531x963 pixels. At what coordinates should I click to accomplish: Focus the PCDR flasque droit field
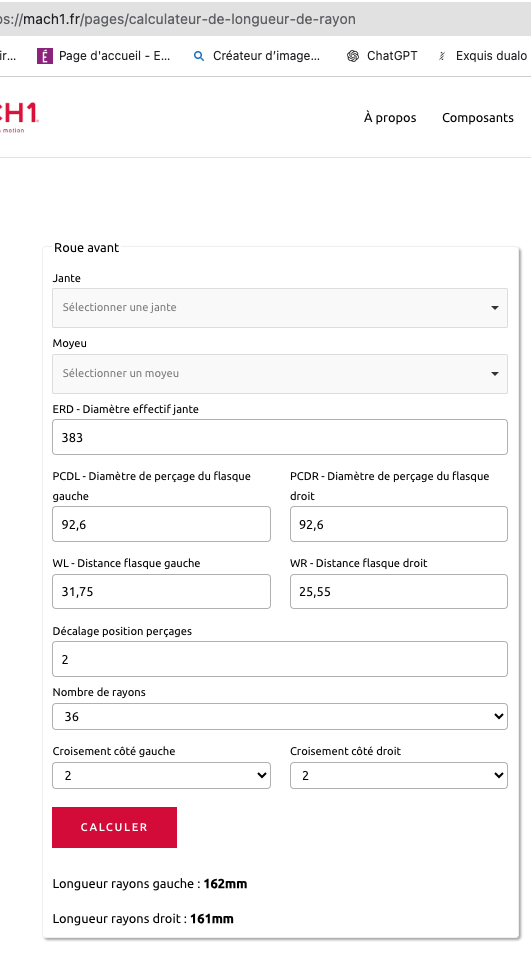tap(399, 524)
